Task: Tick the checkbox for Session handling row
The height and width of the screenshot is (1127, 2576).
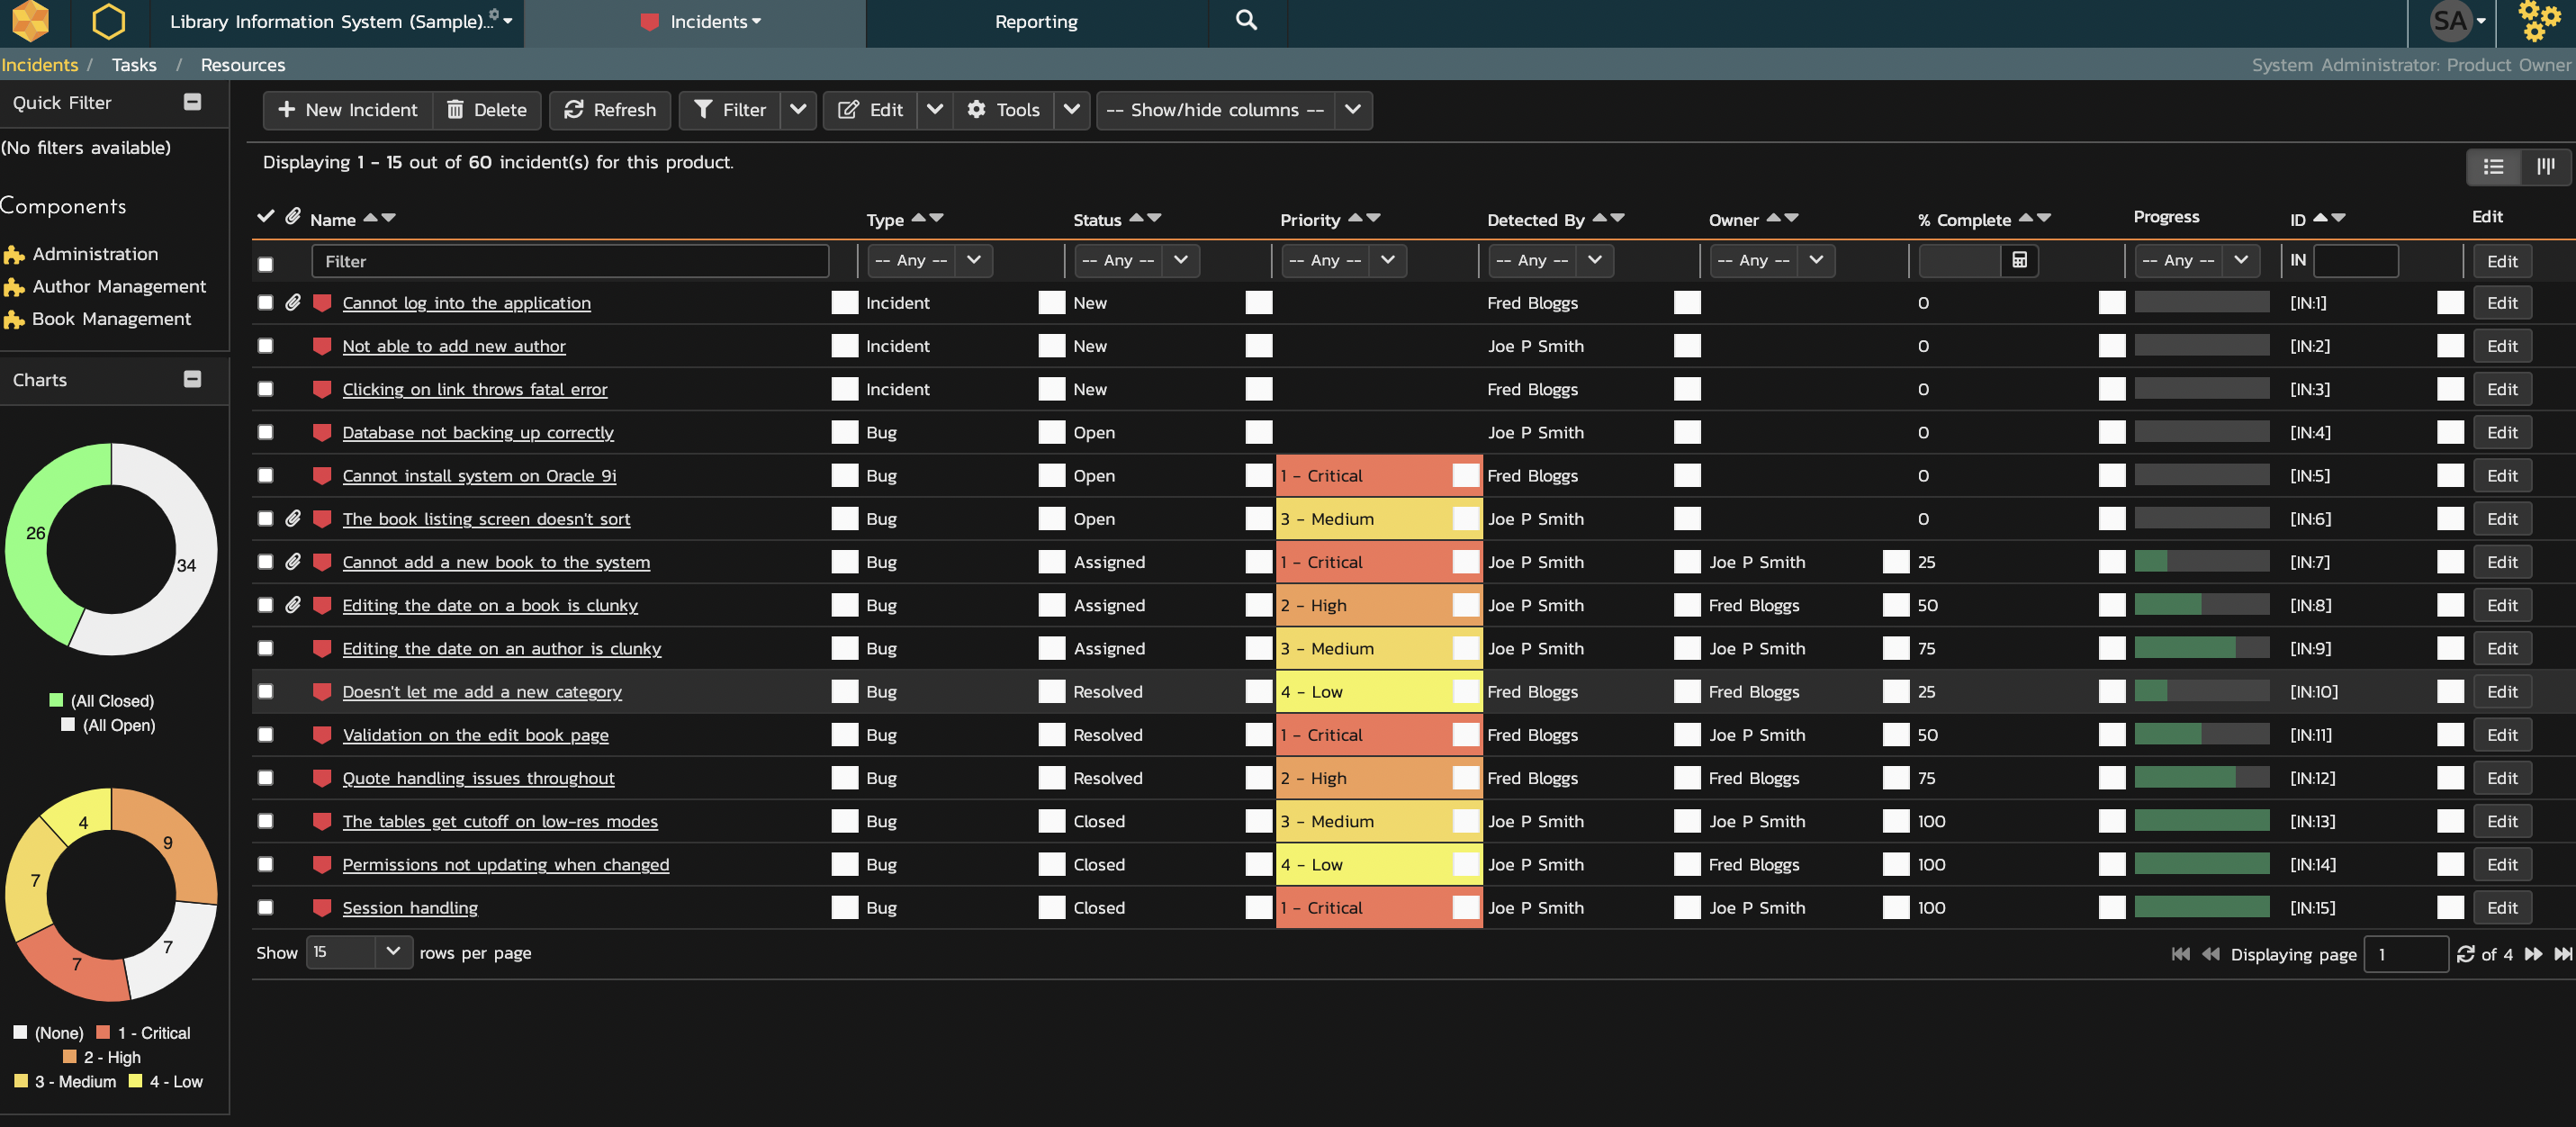Action: coord(265,908)
